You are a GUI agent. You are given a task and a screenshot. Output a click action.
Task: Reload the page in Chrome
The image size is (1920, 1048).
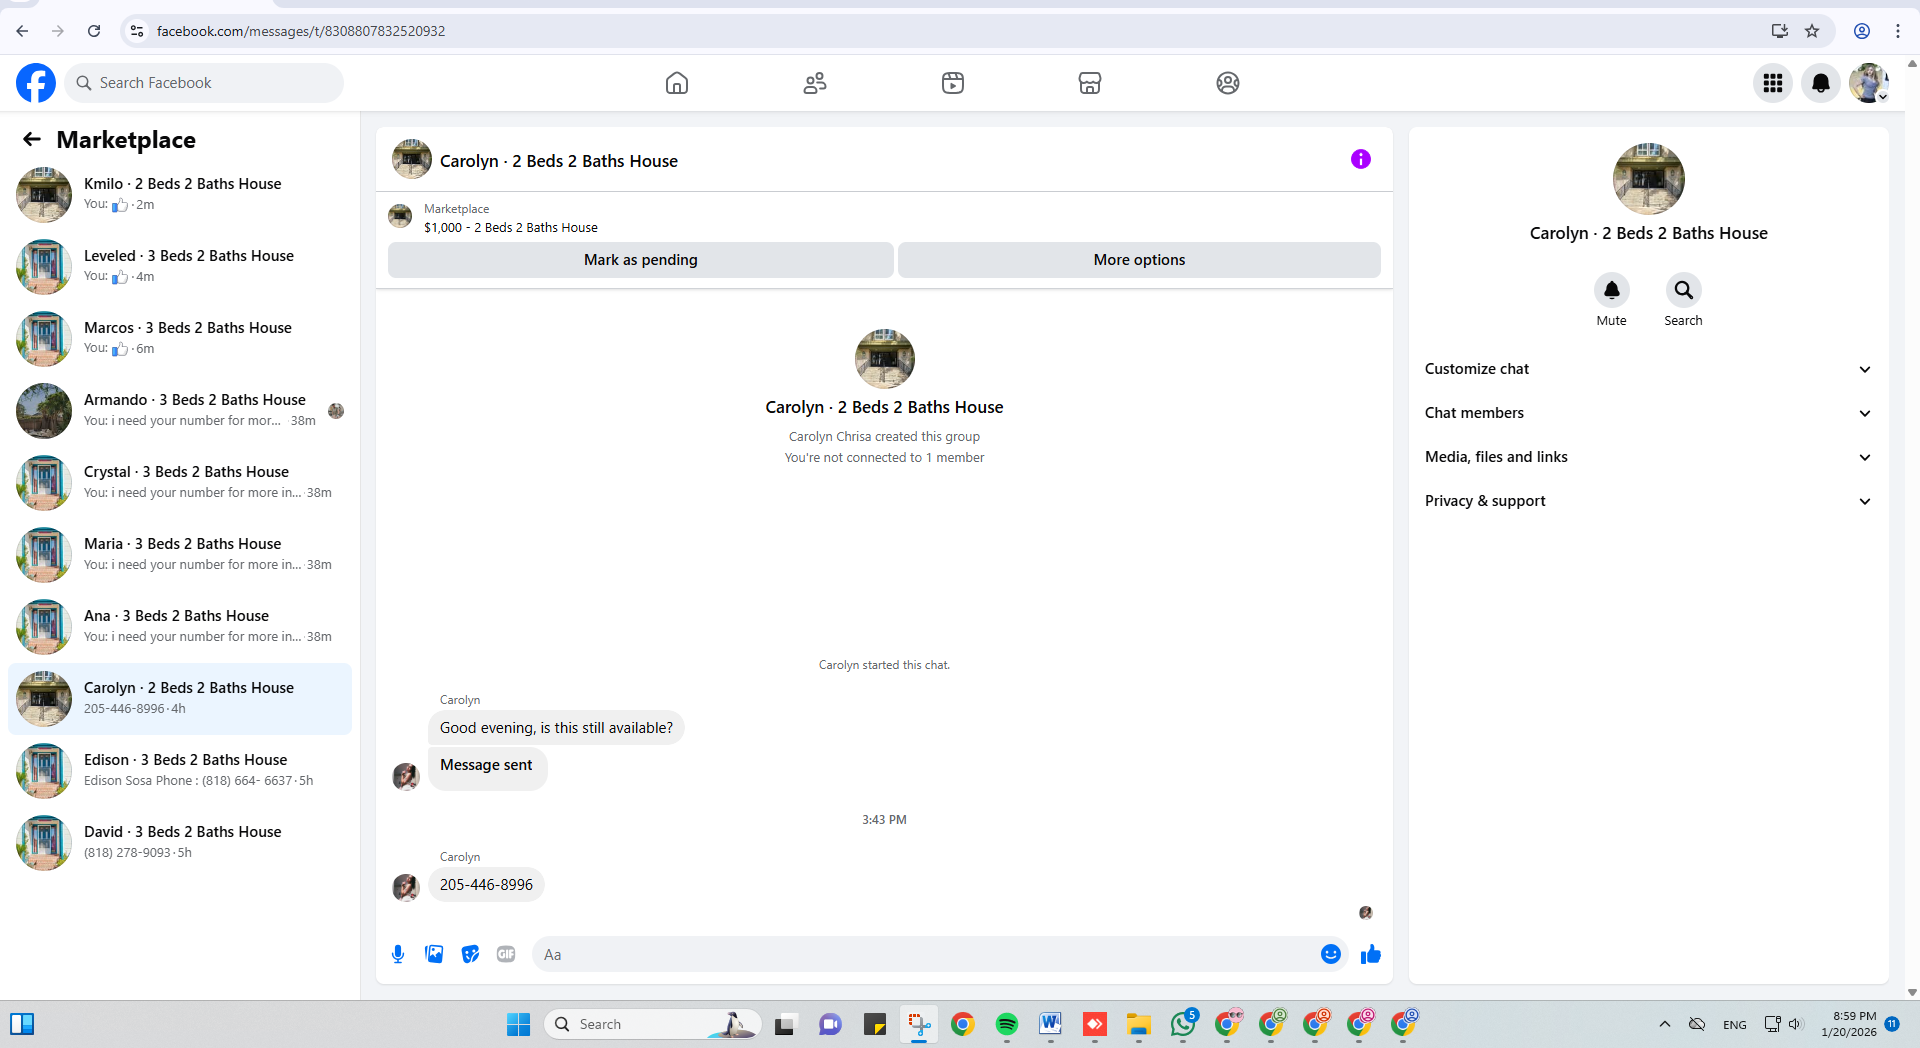(x=94, y=31)
